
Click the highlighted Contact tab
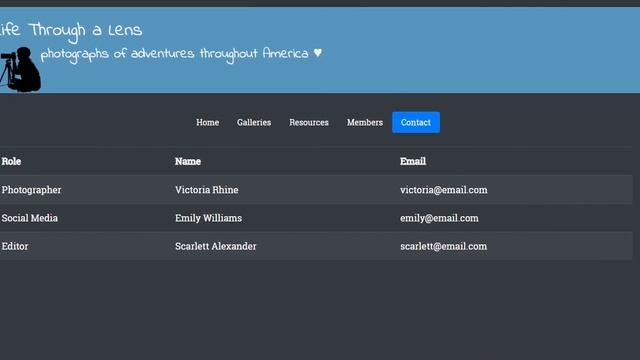pyautogui.click(x=416, y=122)
